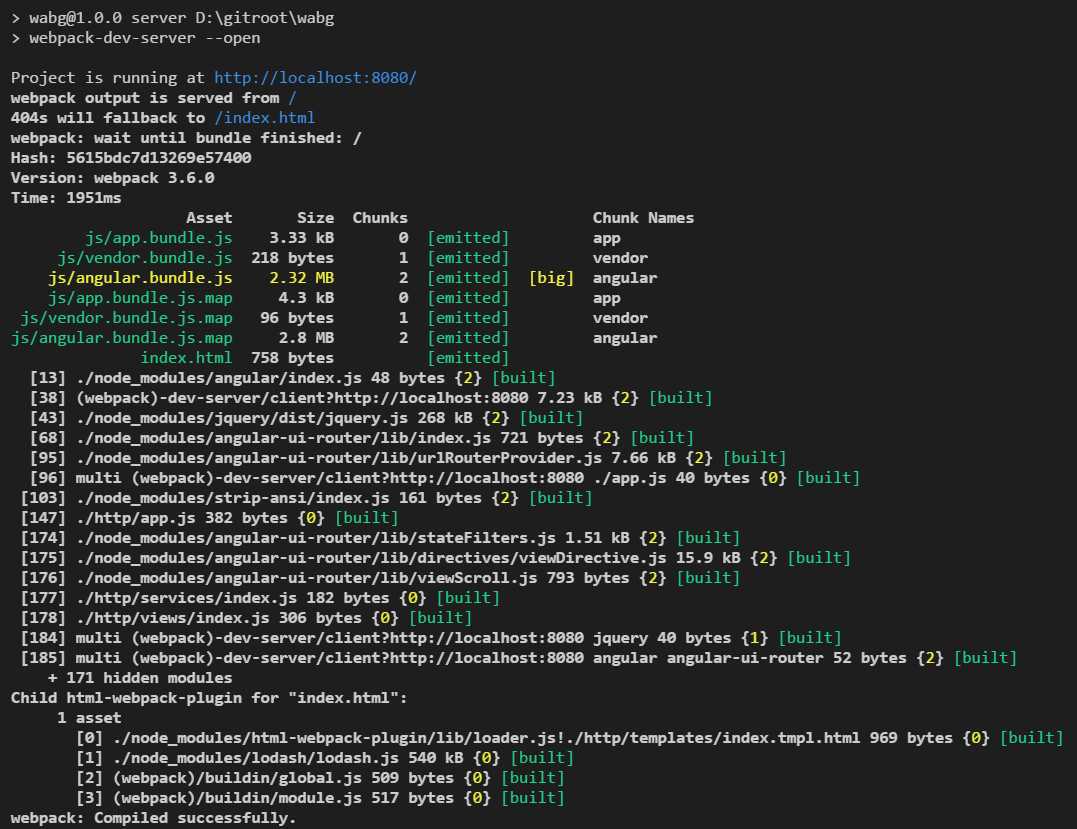
Task: Open the http://localhost:8080/ project link
Action: 315,78
